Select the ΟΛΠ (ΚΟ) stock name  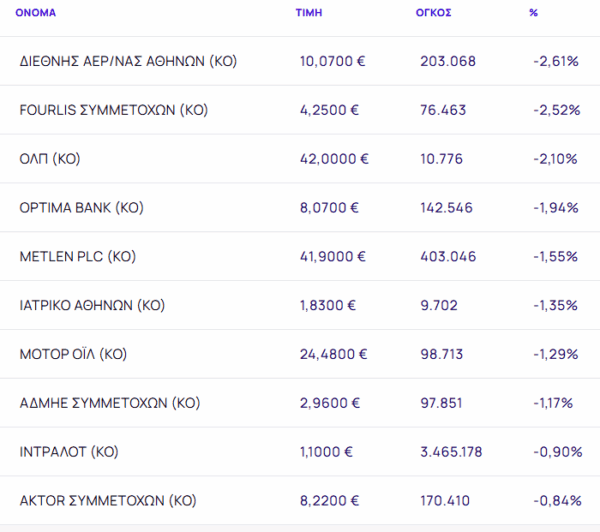pos(49,159)
